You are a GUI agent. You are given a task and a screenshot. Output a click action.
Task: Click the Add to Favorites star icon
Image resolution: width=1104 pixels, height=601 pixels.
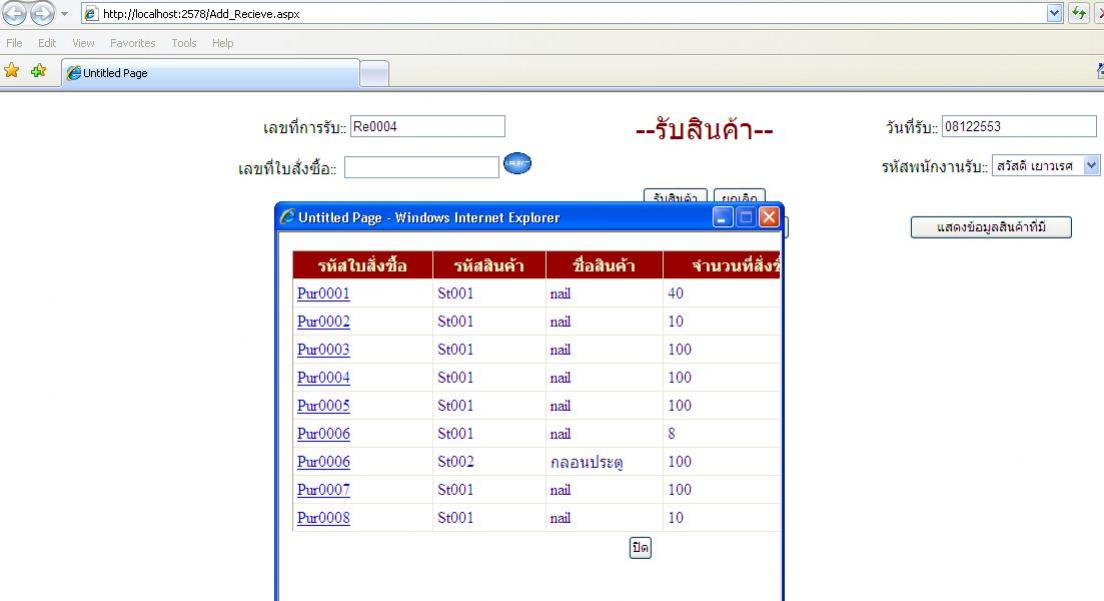click(x=39, y=70)
